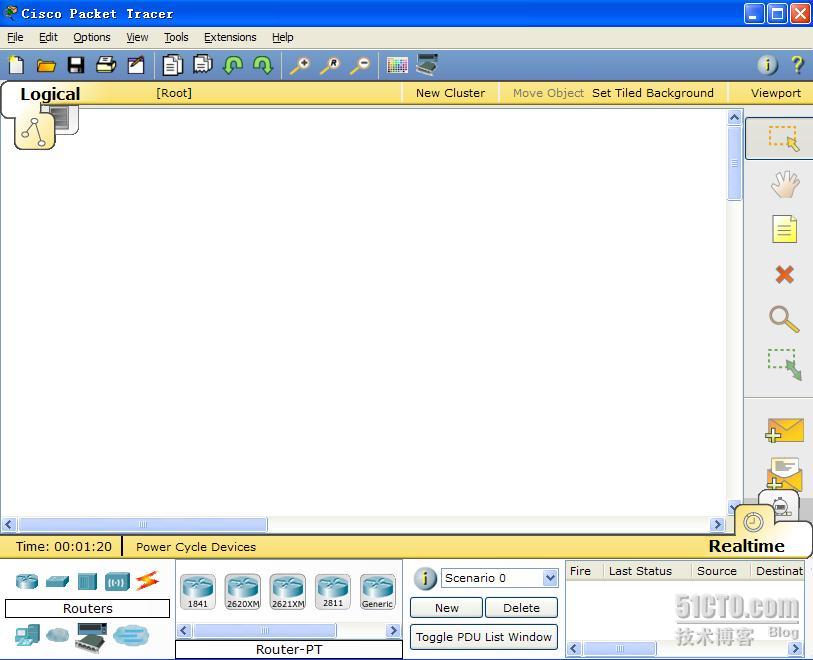The image size is (813, 660).
Task: Click the scenario information icon
Action: tap(425, 578)
